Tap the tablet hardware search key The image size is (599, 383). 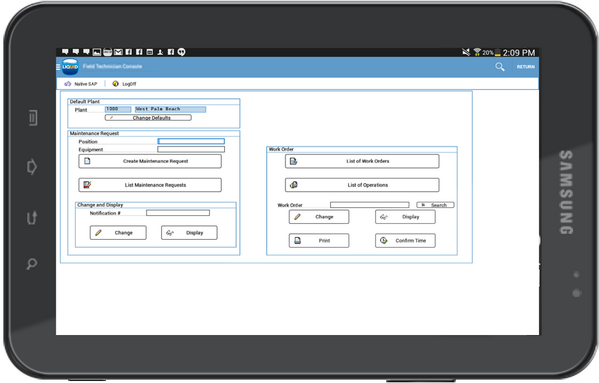tap(32, 263)
